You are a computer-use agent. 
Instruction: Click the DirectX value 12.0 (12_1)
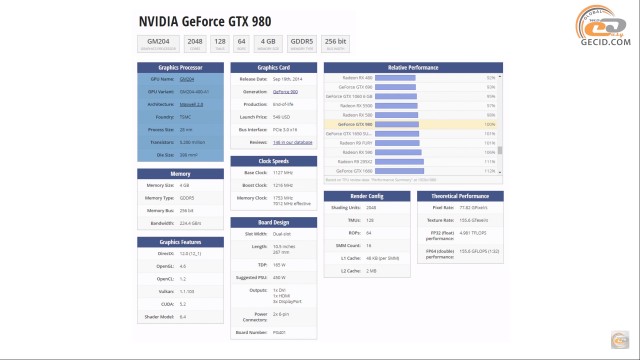191,253
